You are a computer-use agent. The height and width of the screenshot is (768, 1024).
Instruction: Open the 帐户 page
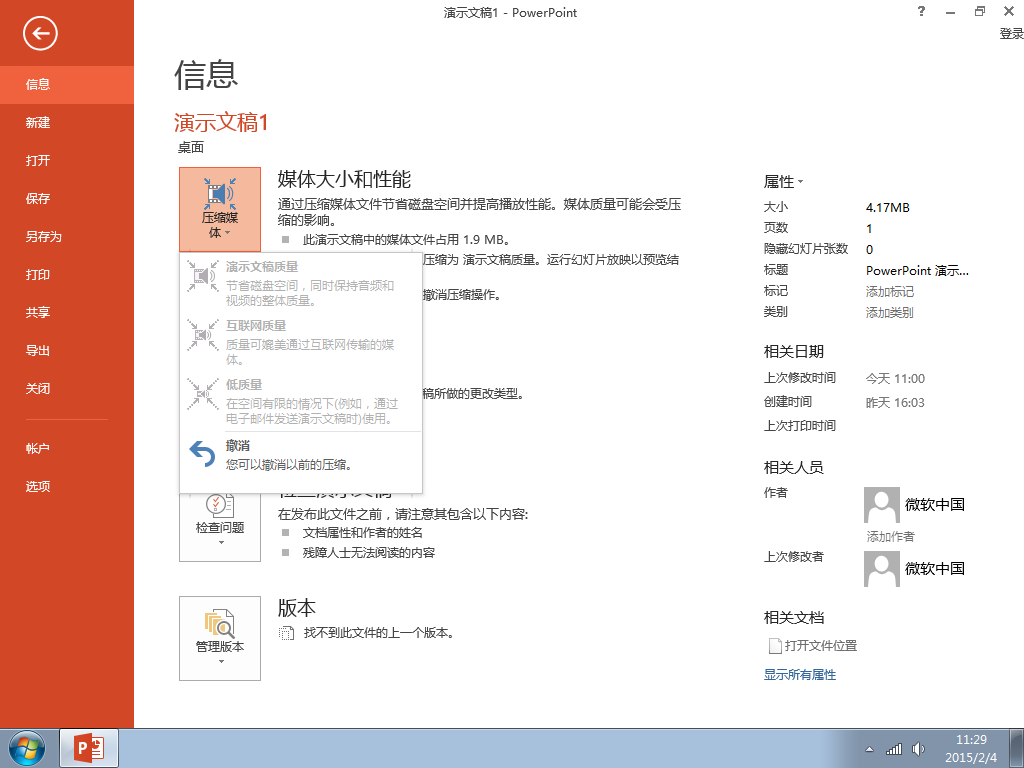67,449
